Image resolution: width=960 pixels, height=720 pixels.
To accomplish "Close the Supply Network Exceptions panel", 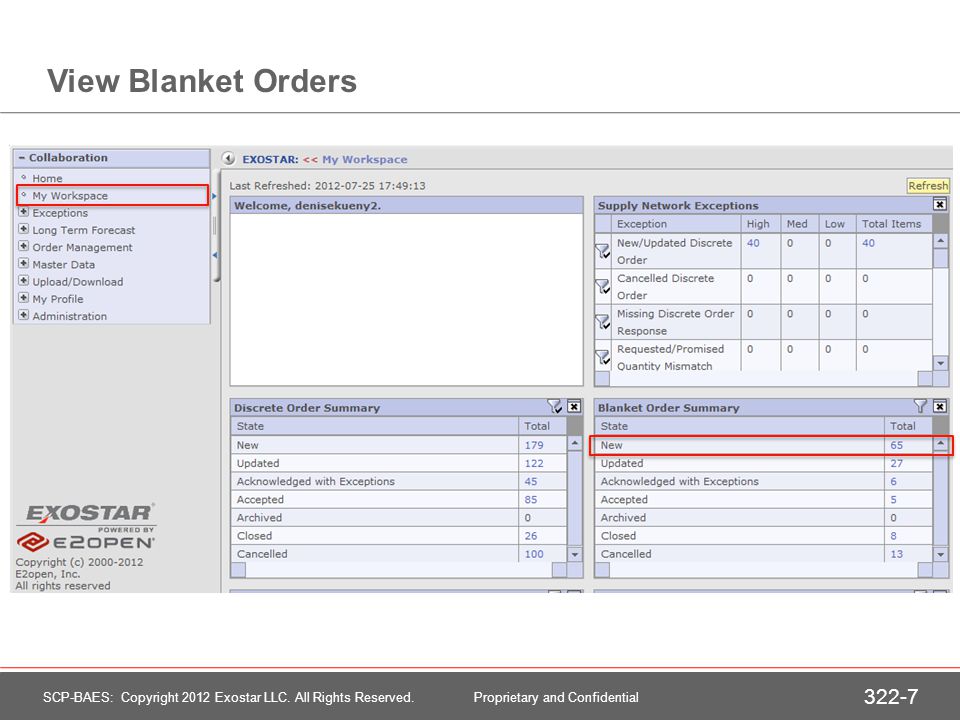I will pyautogui.click(x=940, y=204).
